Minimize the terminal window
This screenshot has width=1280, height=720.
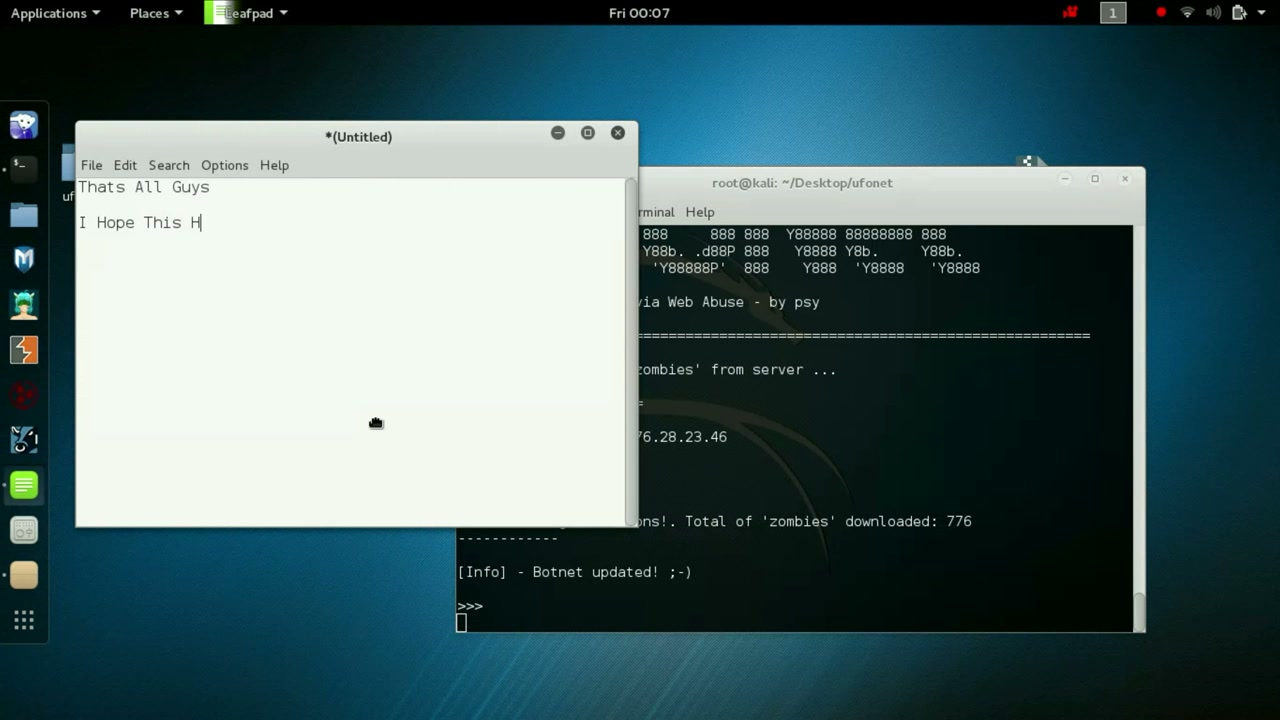coord(1065,179)
